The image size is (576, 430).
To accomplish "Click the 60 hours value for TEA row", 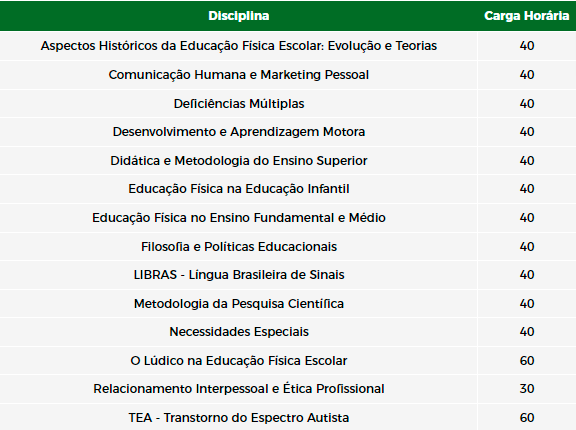I will (527, 418).
